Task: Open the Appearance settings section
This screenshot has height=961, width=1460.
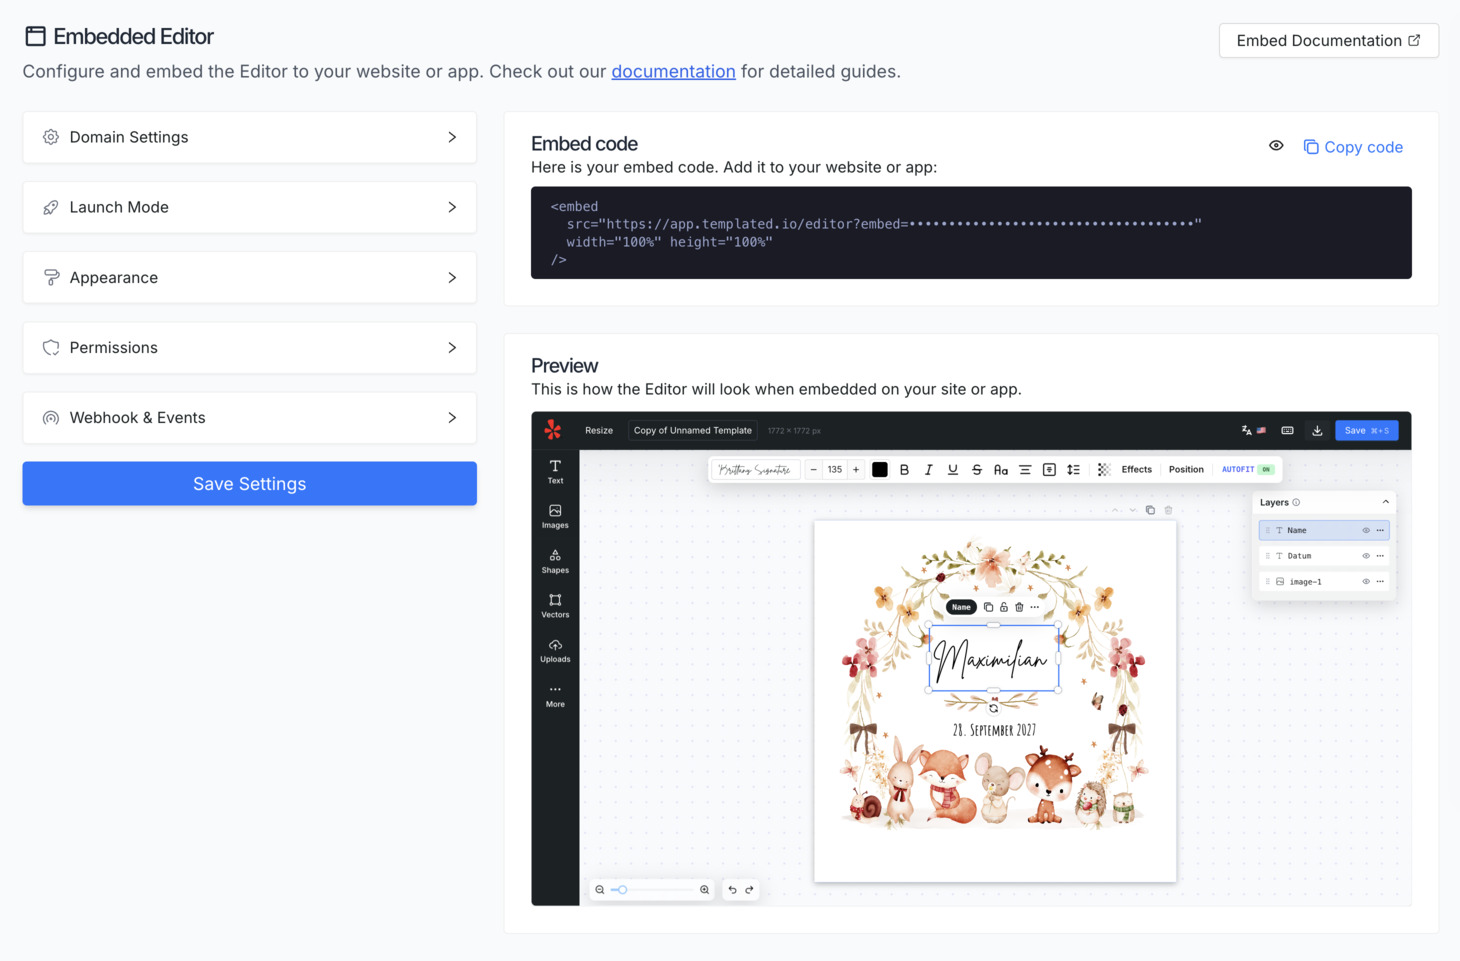Action: [x=249, y=277]
